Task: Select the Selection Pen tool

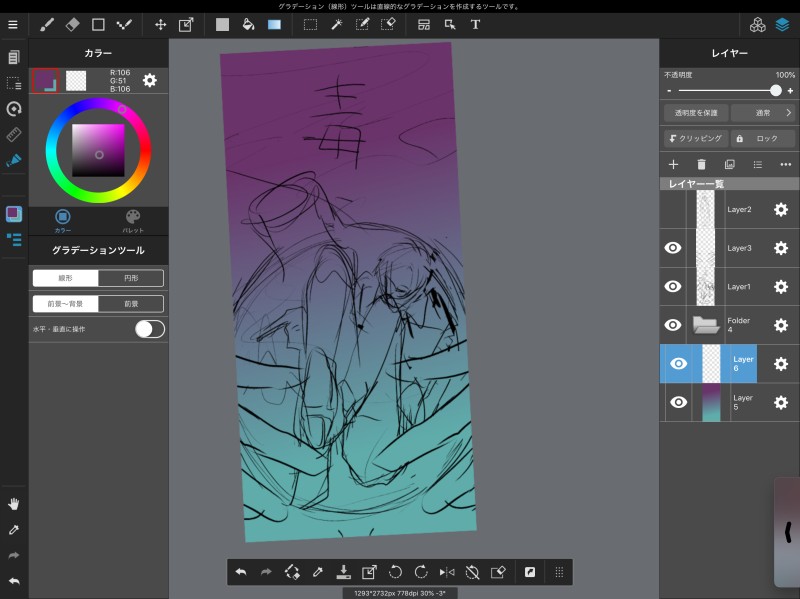Action: pos(362,24)
